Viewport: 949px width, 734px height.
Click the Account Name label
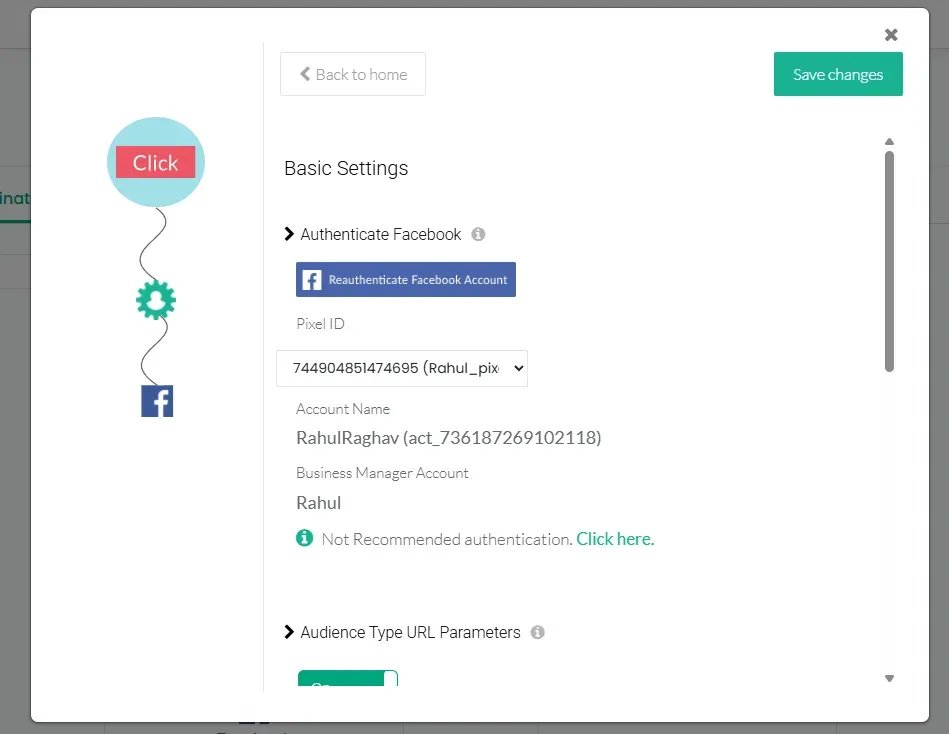click(x=343, y=409)
